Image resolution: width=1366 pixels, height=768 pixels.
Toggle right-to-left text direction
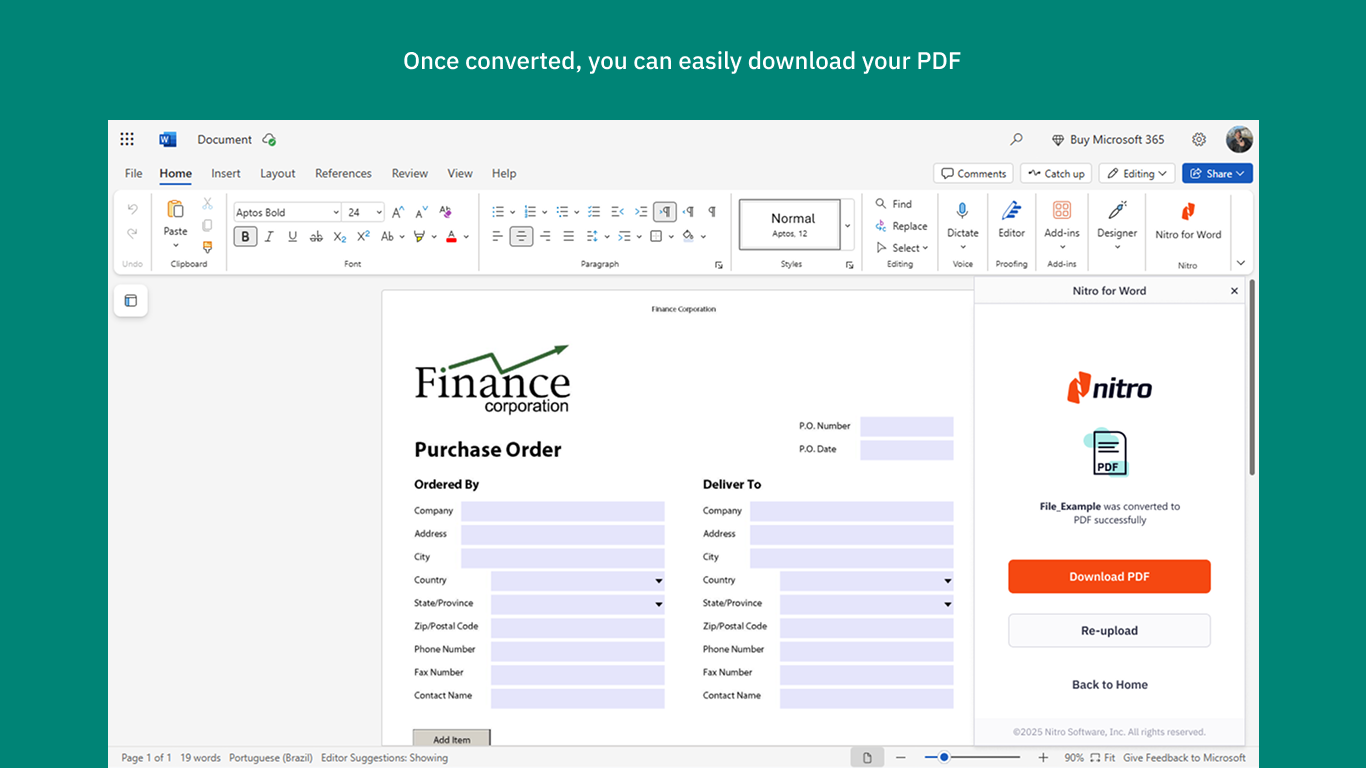coord(688,212)
